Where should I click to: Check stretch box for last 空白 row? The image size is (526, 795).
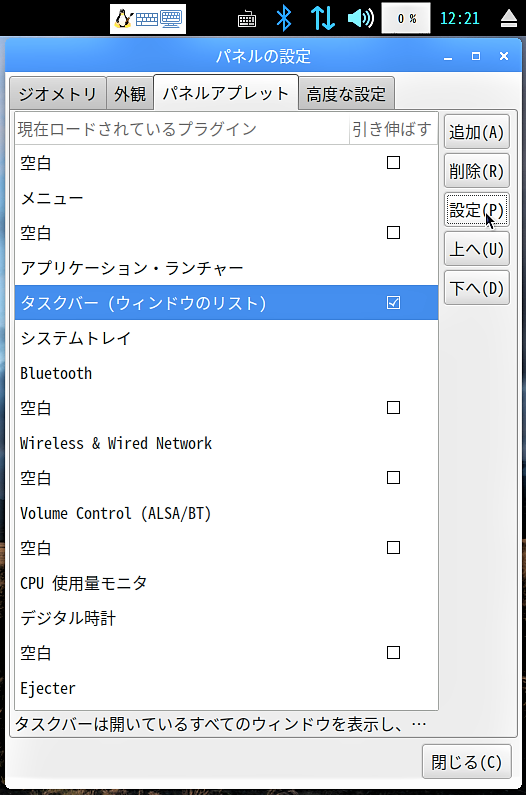coord(394,653)
